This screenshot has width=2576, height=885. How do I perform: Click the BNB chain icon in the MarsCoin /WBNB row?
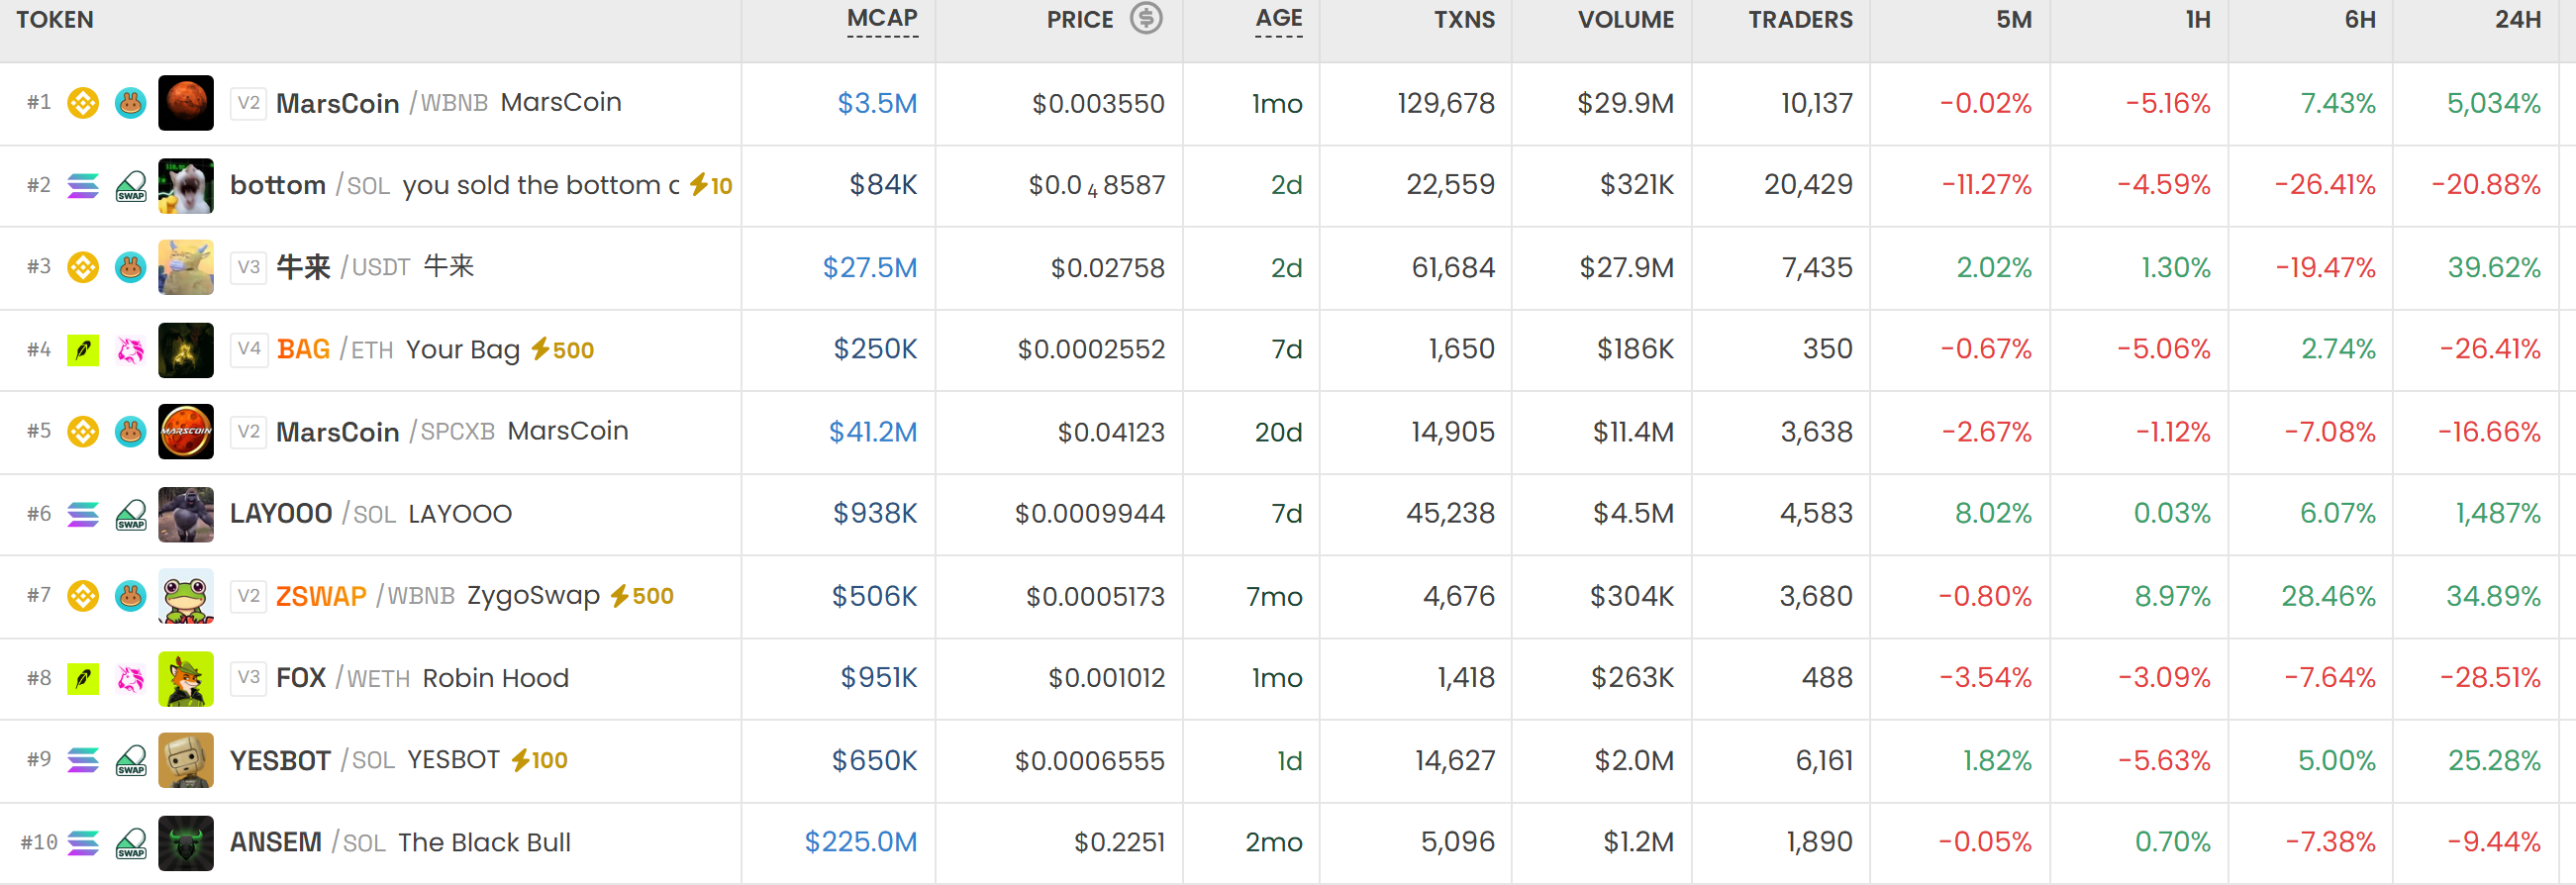[x=83, y=103]
